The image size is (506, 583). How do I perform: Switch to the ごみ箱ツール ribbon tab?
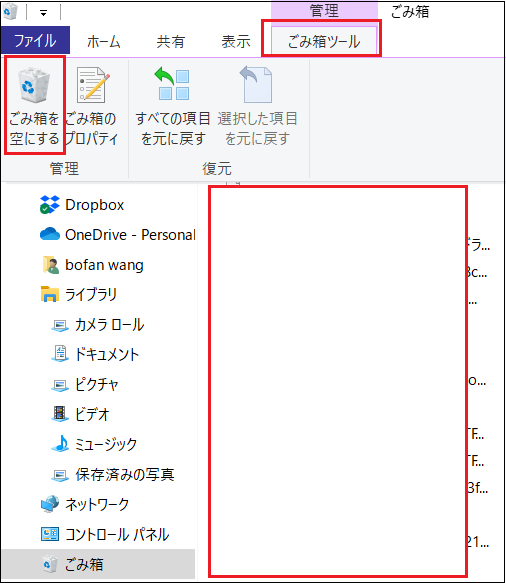(x=324, y=41)
